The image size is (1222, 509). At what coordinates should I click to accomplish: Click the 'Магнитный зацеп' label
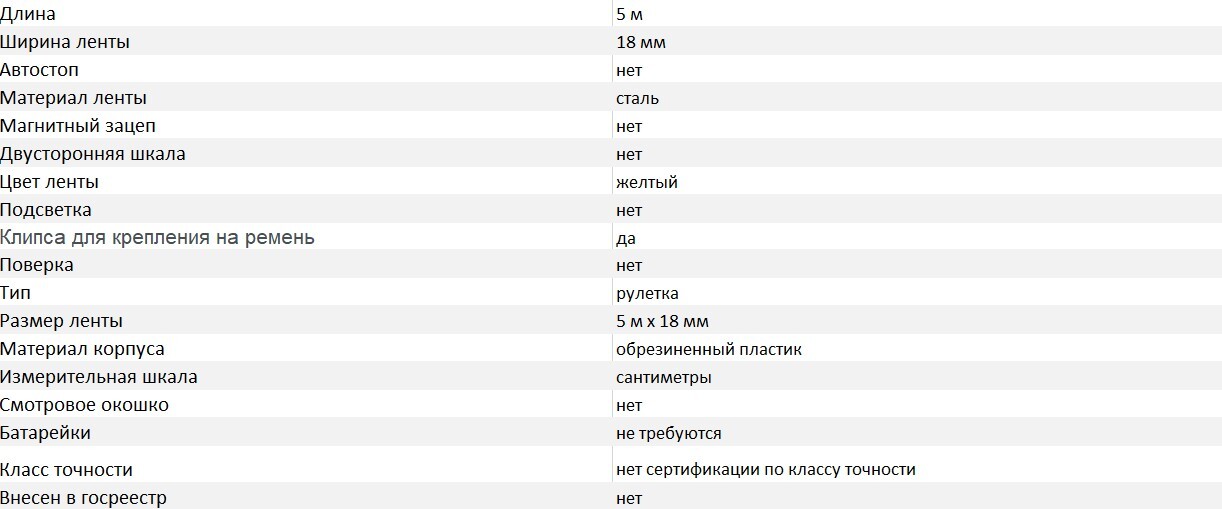(78, 126)
